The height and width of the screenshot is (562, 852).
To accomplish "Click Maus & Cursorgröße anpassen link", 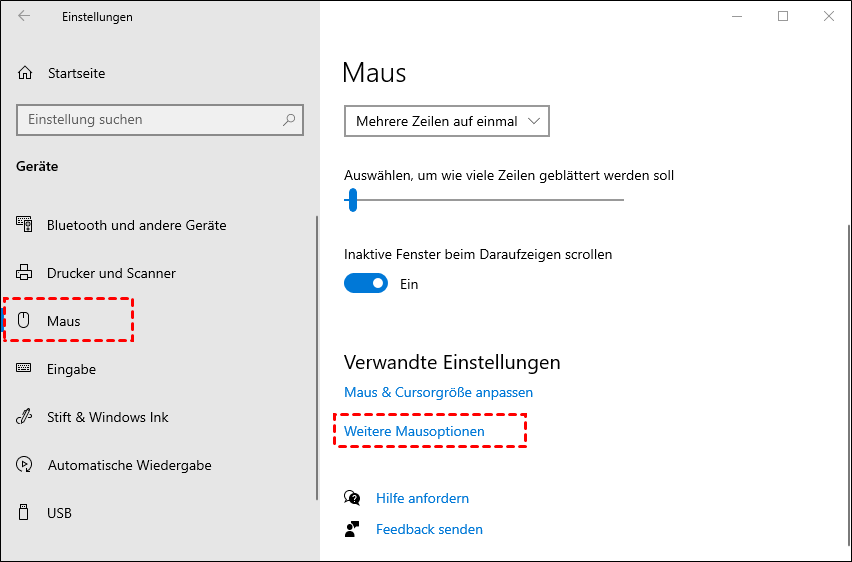I will coord(438,392).
